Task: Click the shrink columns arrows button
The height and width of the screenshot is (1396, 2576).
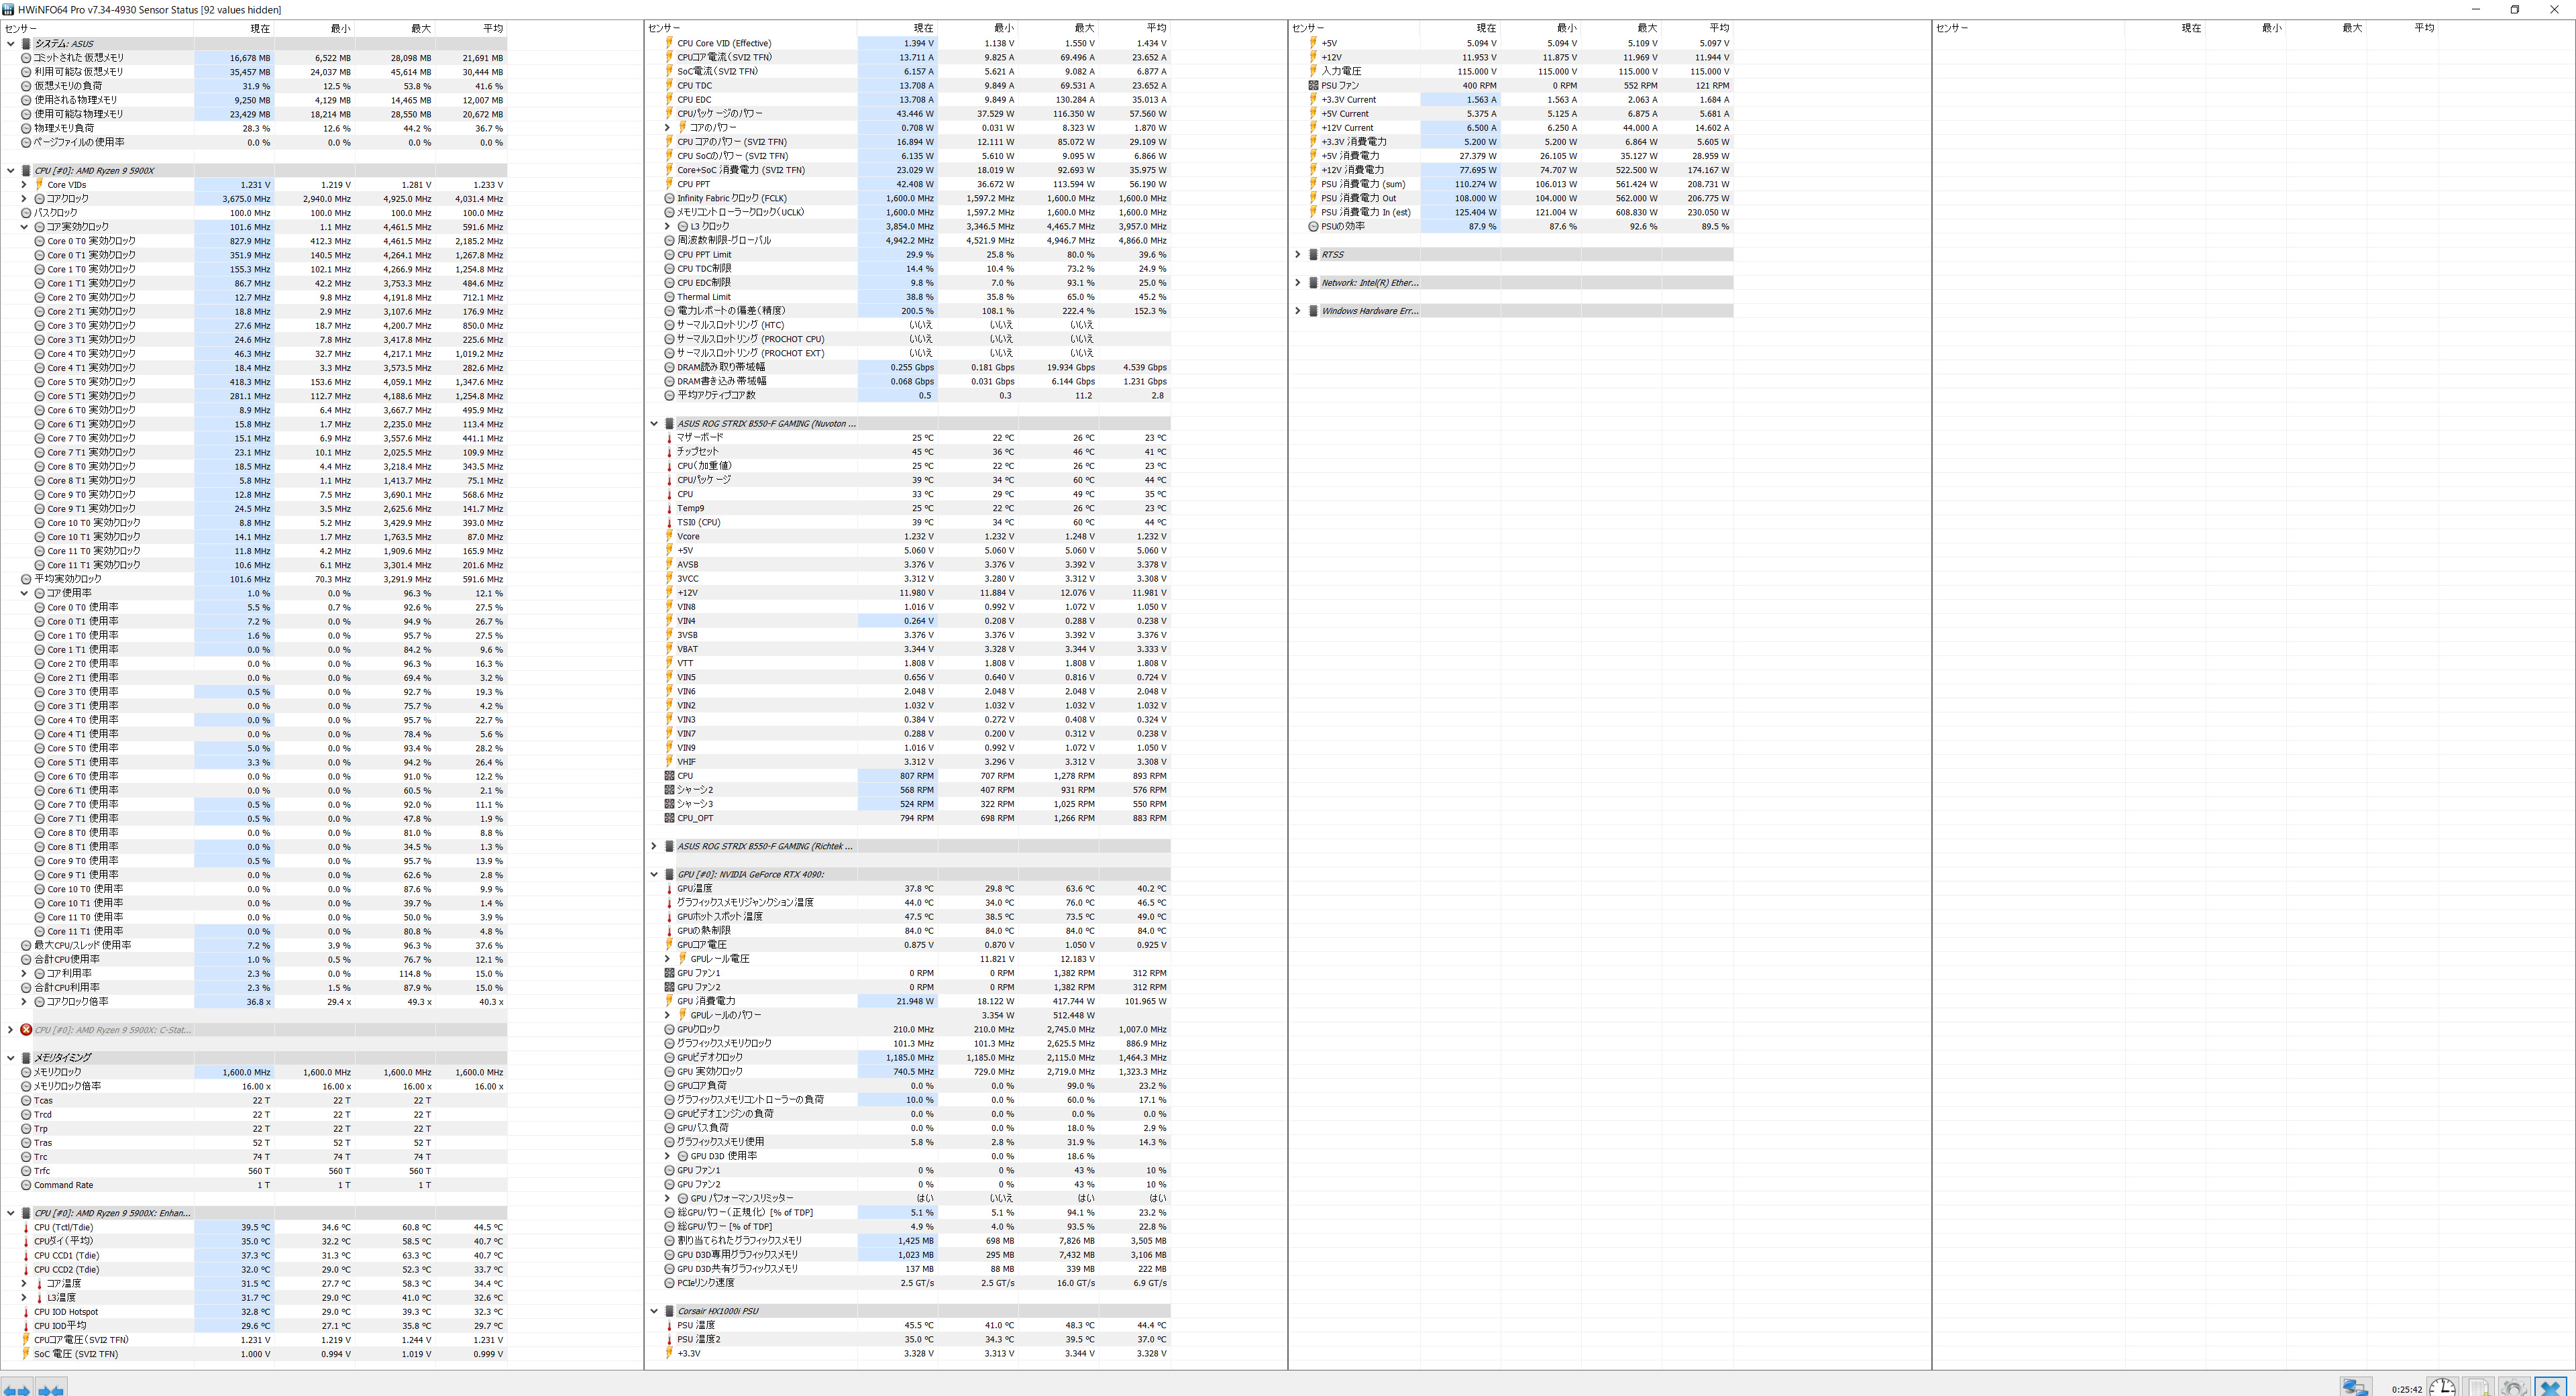Action: pos(51,1388)
